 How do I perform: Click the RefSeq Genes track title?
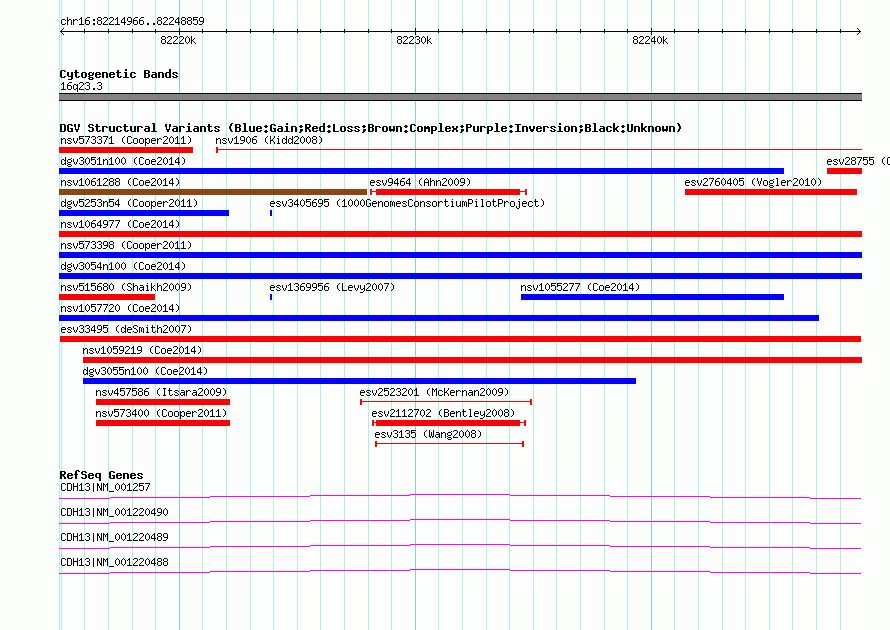(x=101, y=475)
